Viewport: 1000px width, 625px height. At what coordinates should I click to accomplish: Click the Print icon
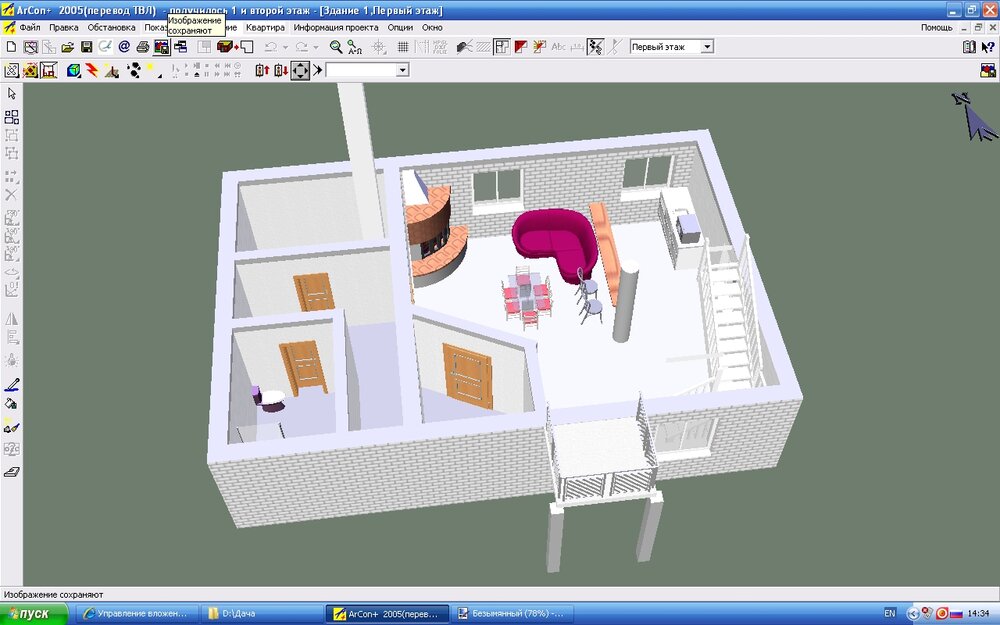(143, 47)
